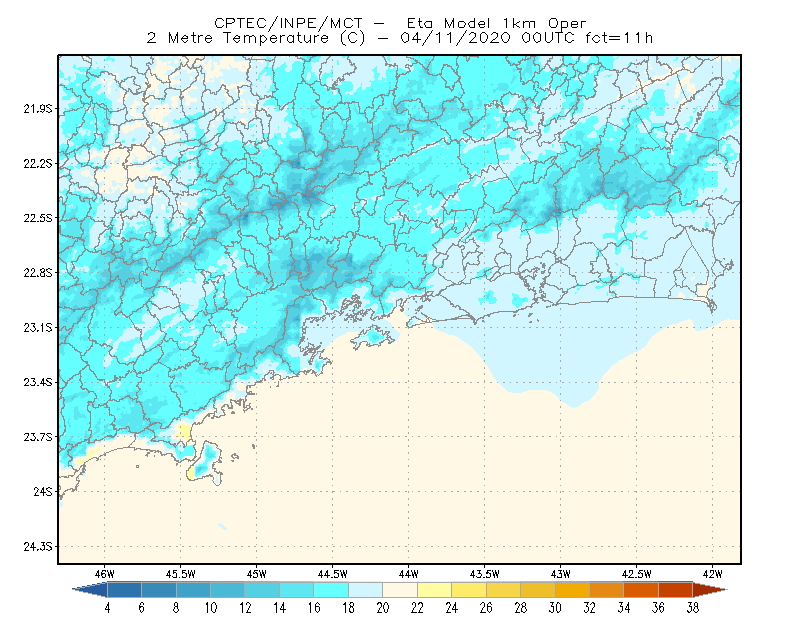Click the color bar segment between 34 and 36
This screenshot has width=800, height=618.
[641, 590]
